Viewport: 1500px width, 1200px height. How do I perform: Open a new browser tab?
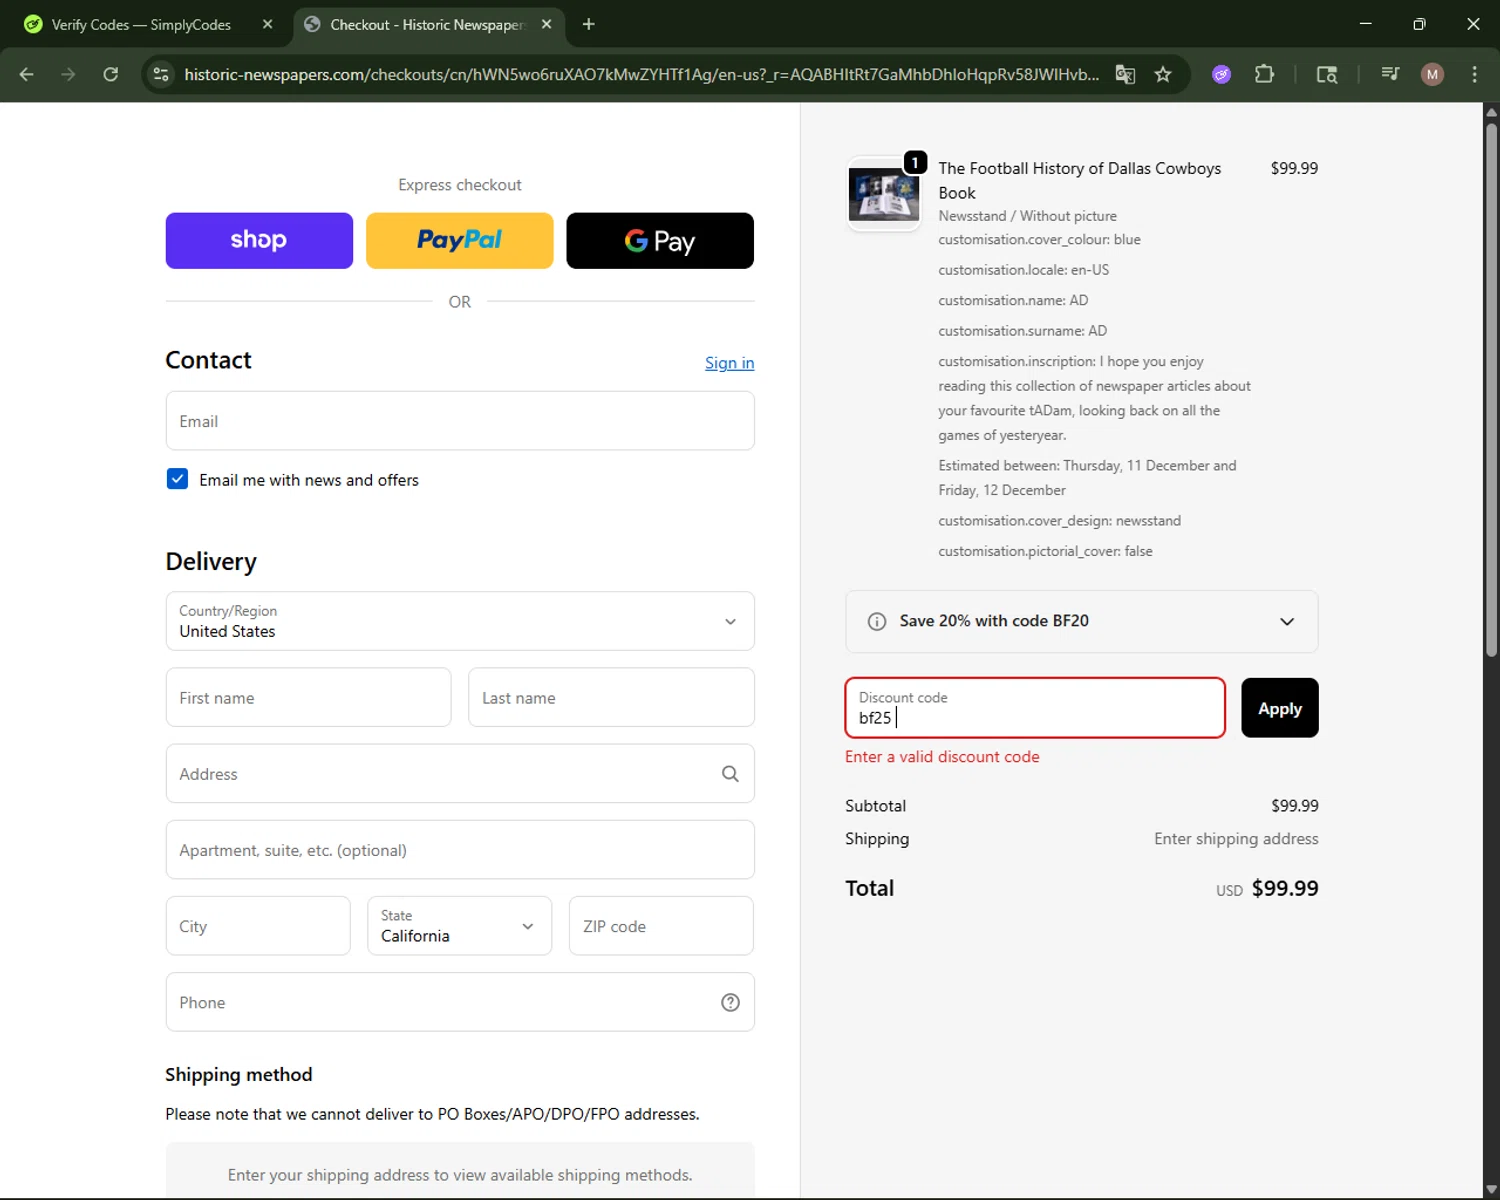[589, 25]
